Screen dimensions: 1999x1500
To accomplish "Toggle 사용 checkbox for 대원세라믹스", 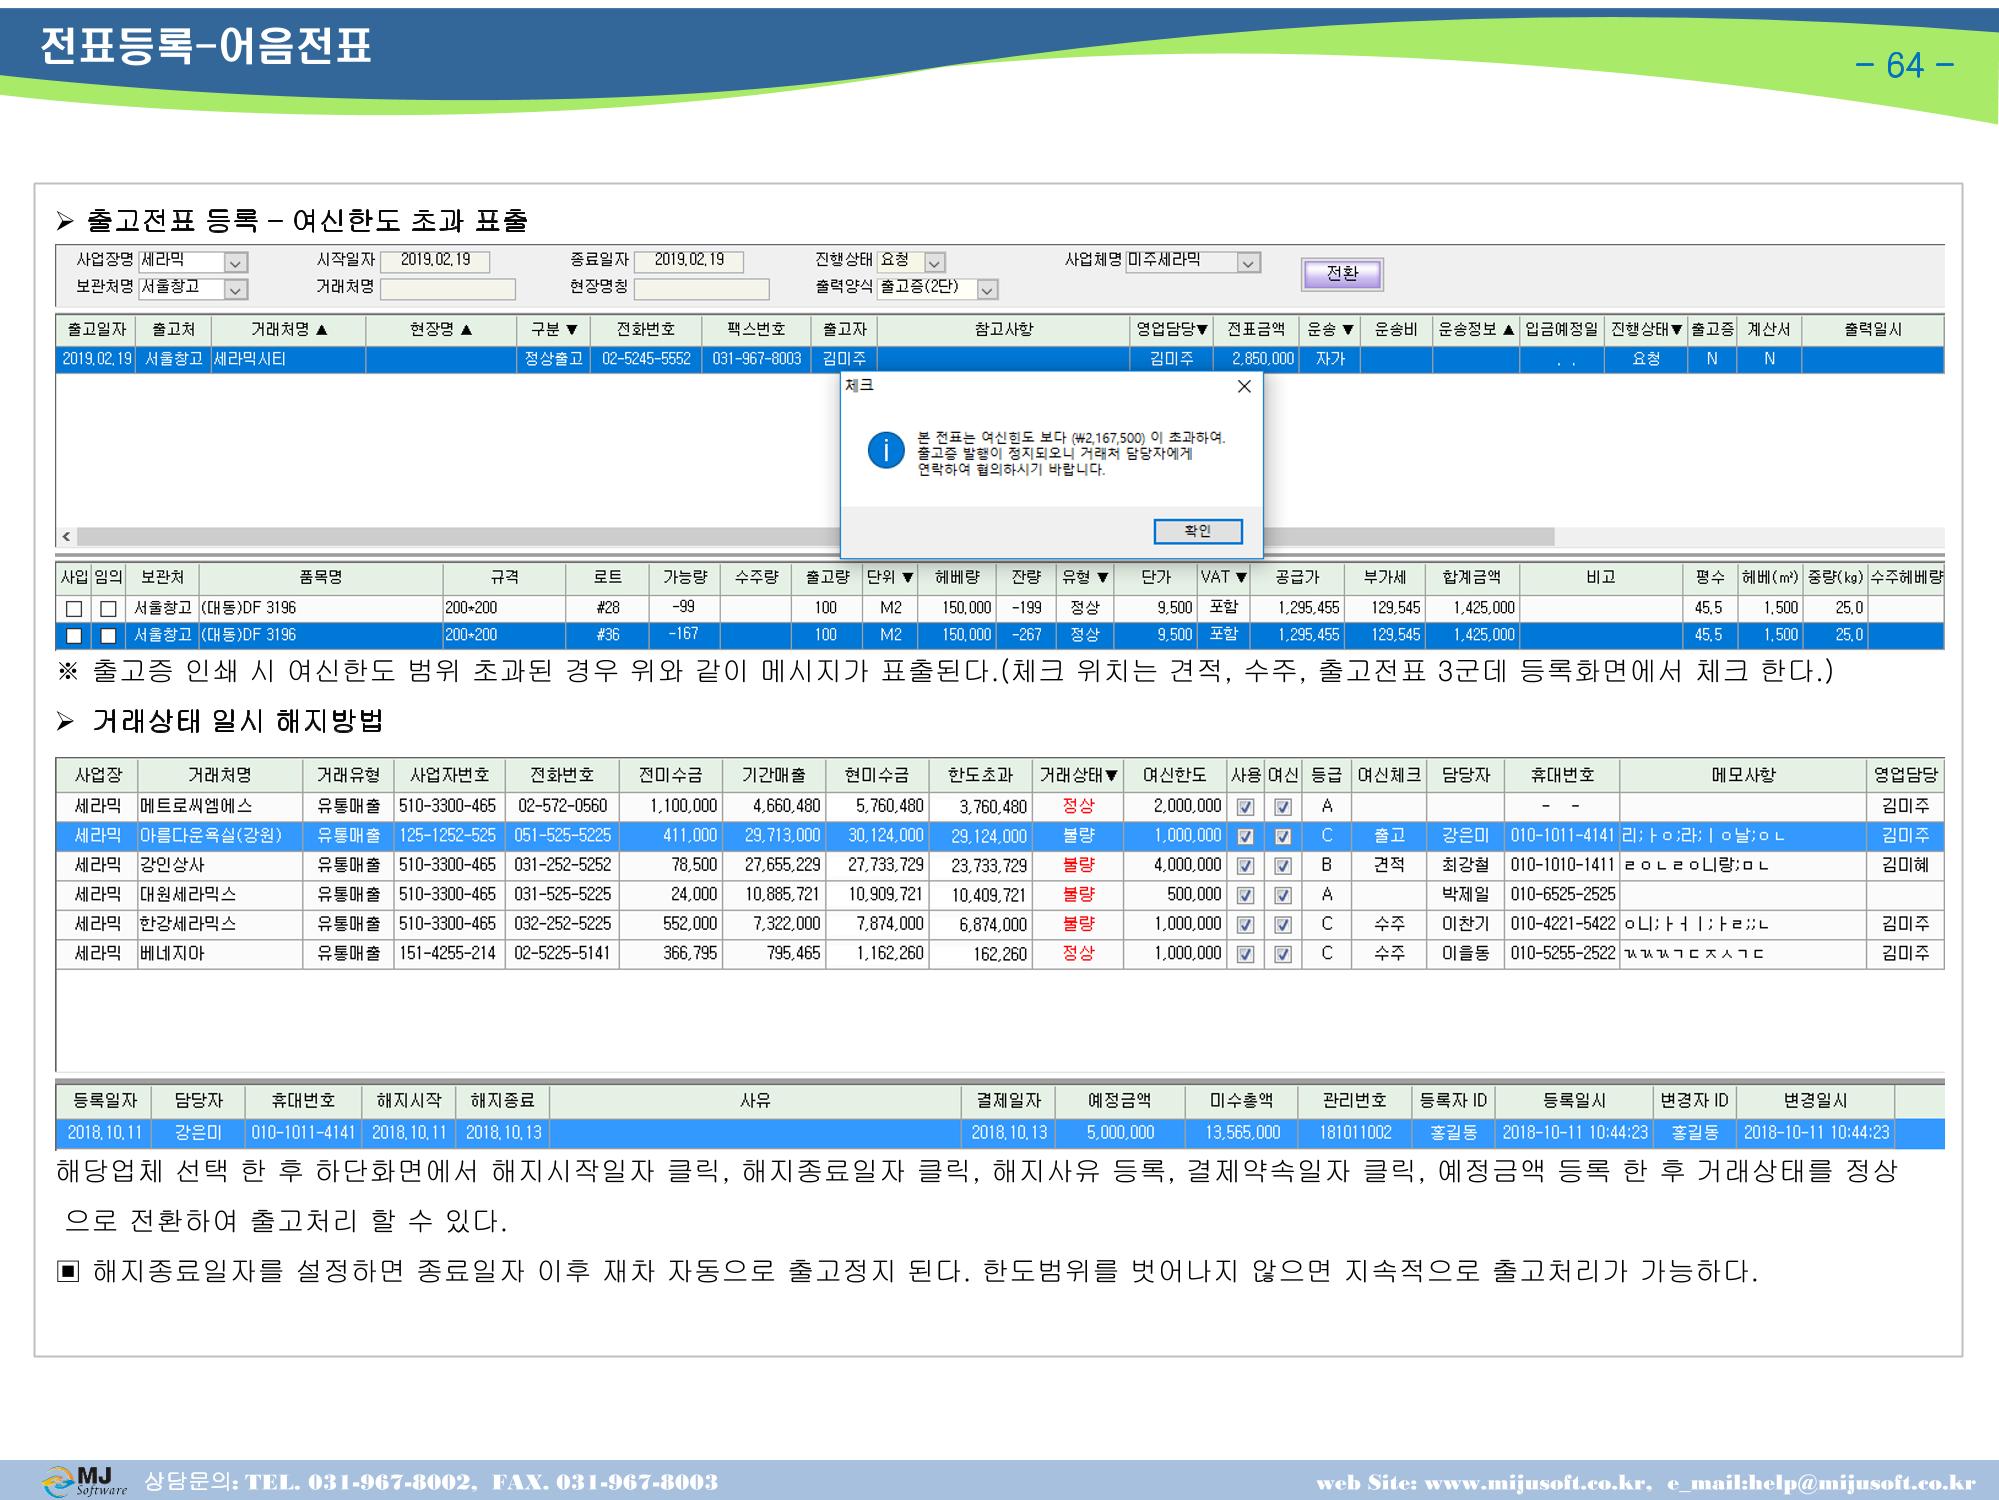I will click(1246, 895).
